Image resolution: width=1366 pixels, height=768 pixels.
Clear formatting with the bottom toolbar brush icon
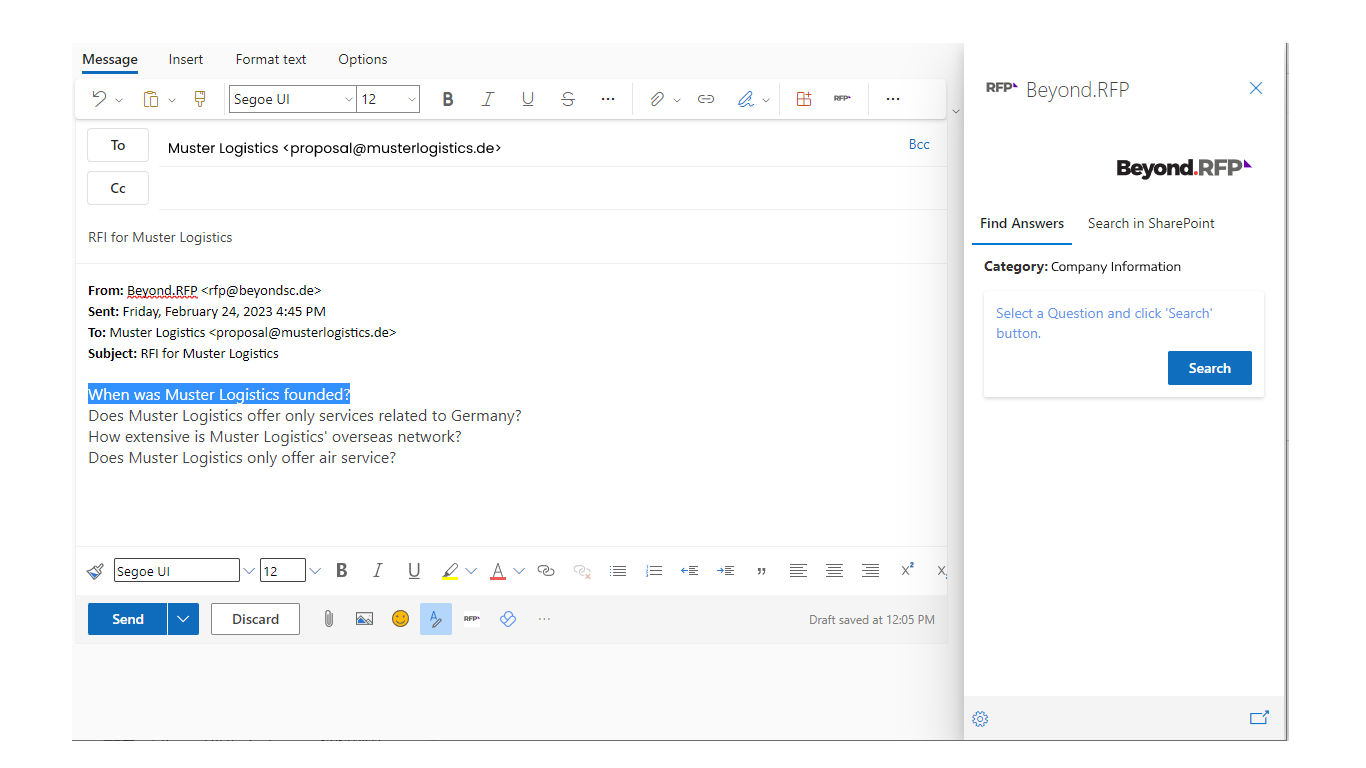[96, 571]
